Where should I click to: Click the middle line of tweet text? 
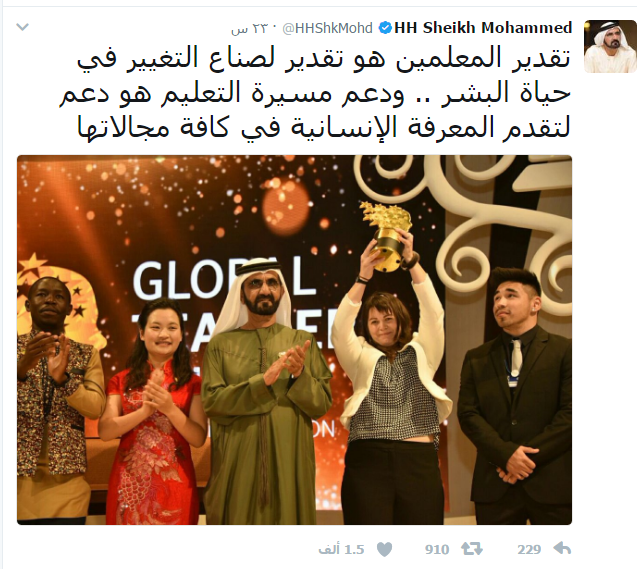coord(315,93)
